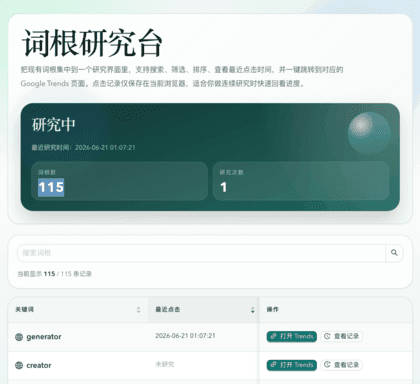Open Trends for creator
This screenshot has width=420, height=384.
pos(292,365)
